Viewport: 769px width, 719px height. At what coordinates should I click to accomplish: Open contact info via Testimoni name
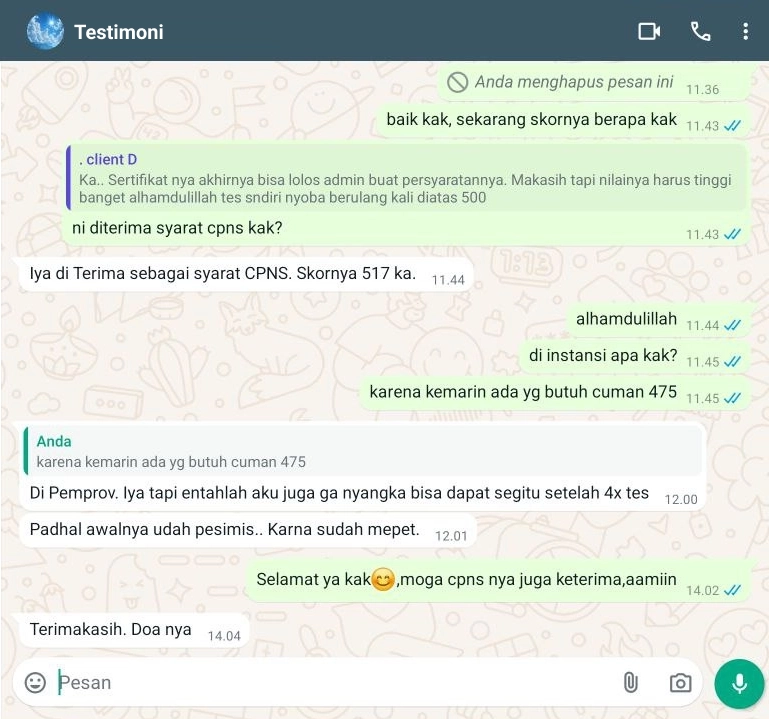point(119,32)
